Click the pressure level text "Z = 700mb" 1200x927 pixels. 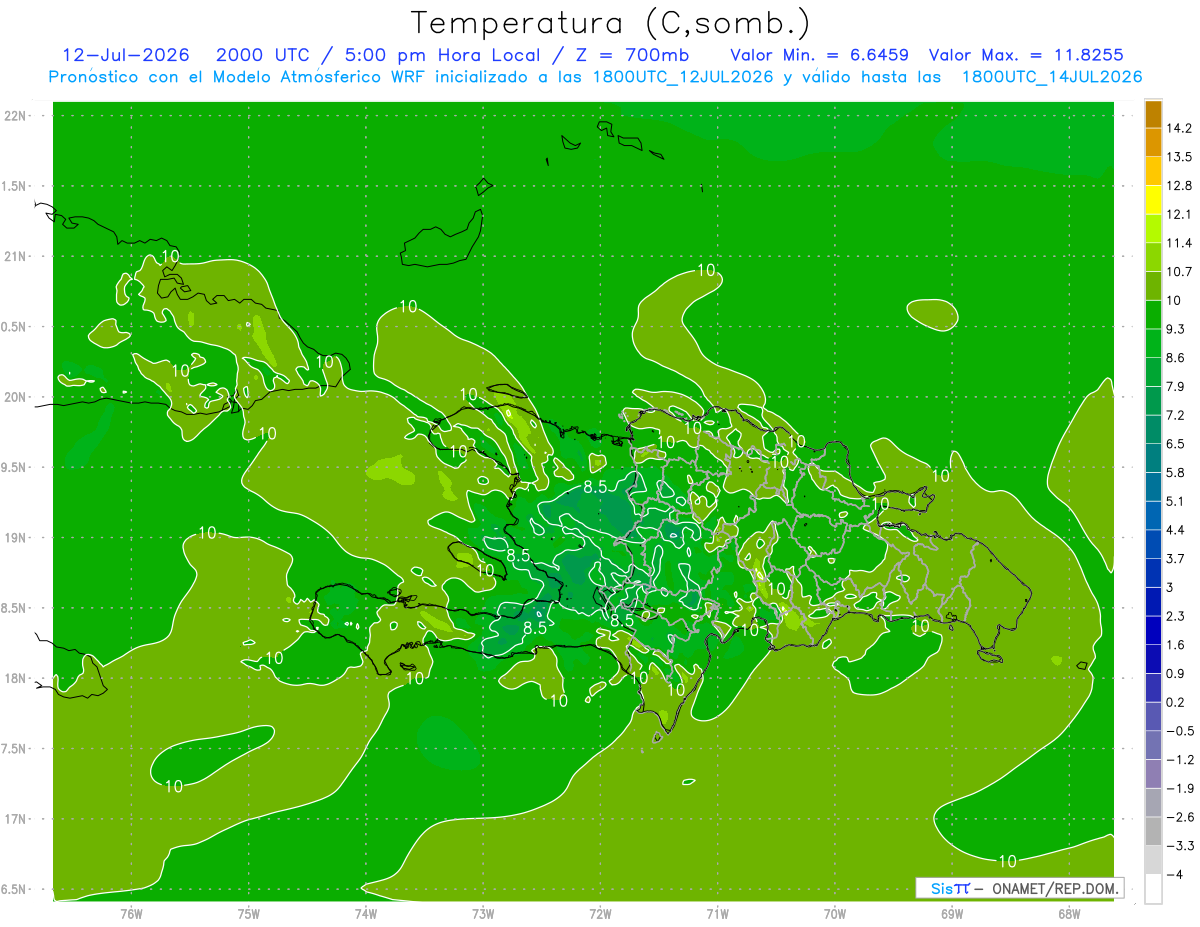click(632, 55)
